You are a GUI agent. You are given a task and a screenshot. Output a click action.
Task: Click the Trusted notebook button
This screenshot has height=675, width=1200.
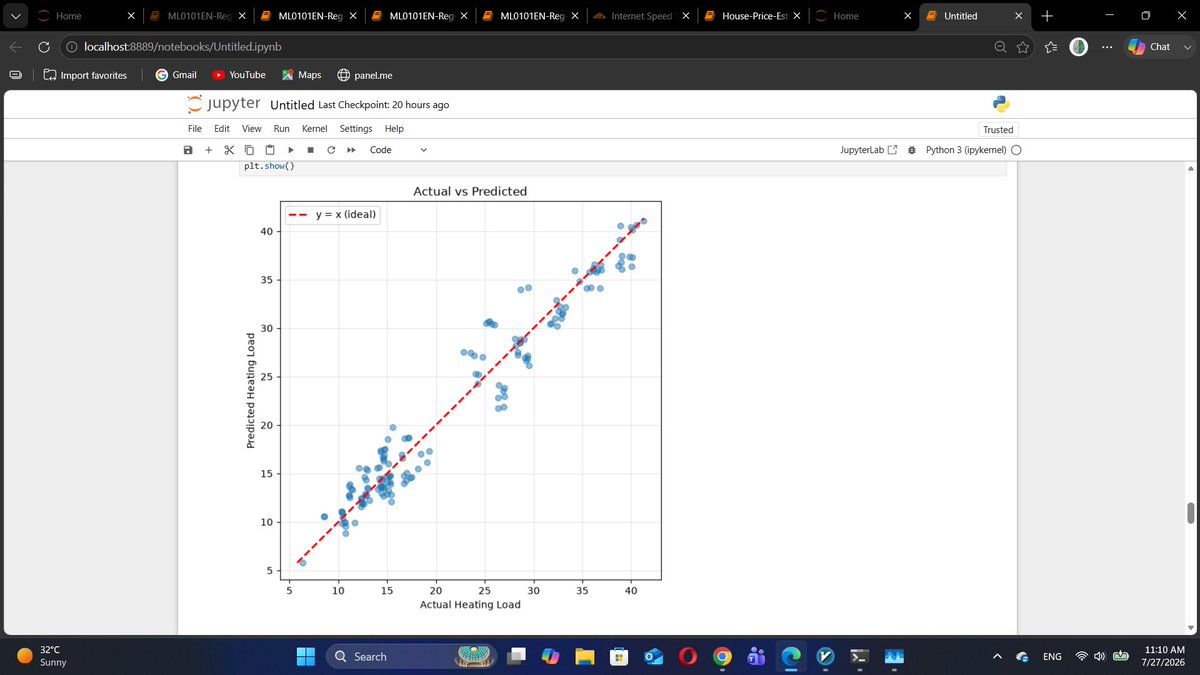click(998, 130)
